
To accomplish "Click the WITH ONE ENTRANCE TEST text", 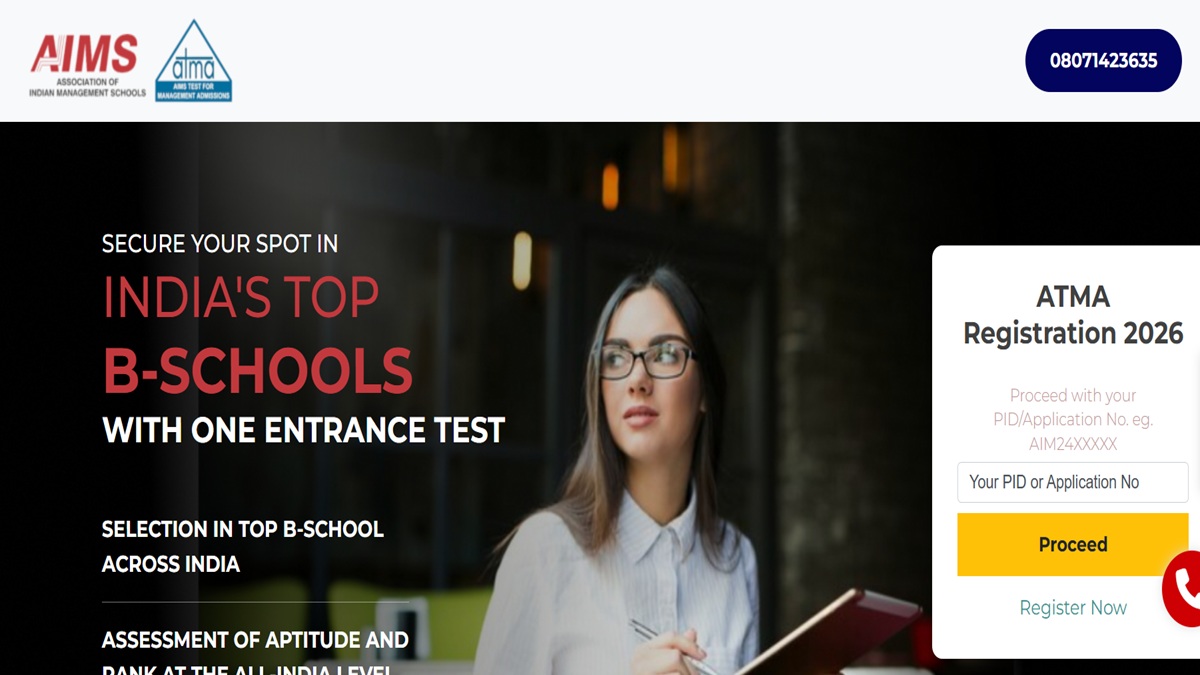I will coord(303,431).
